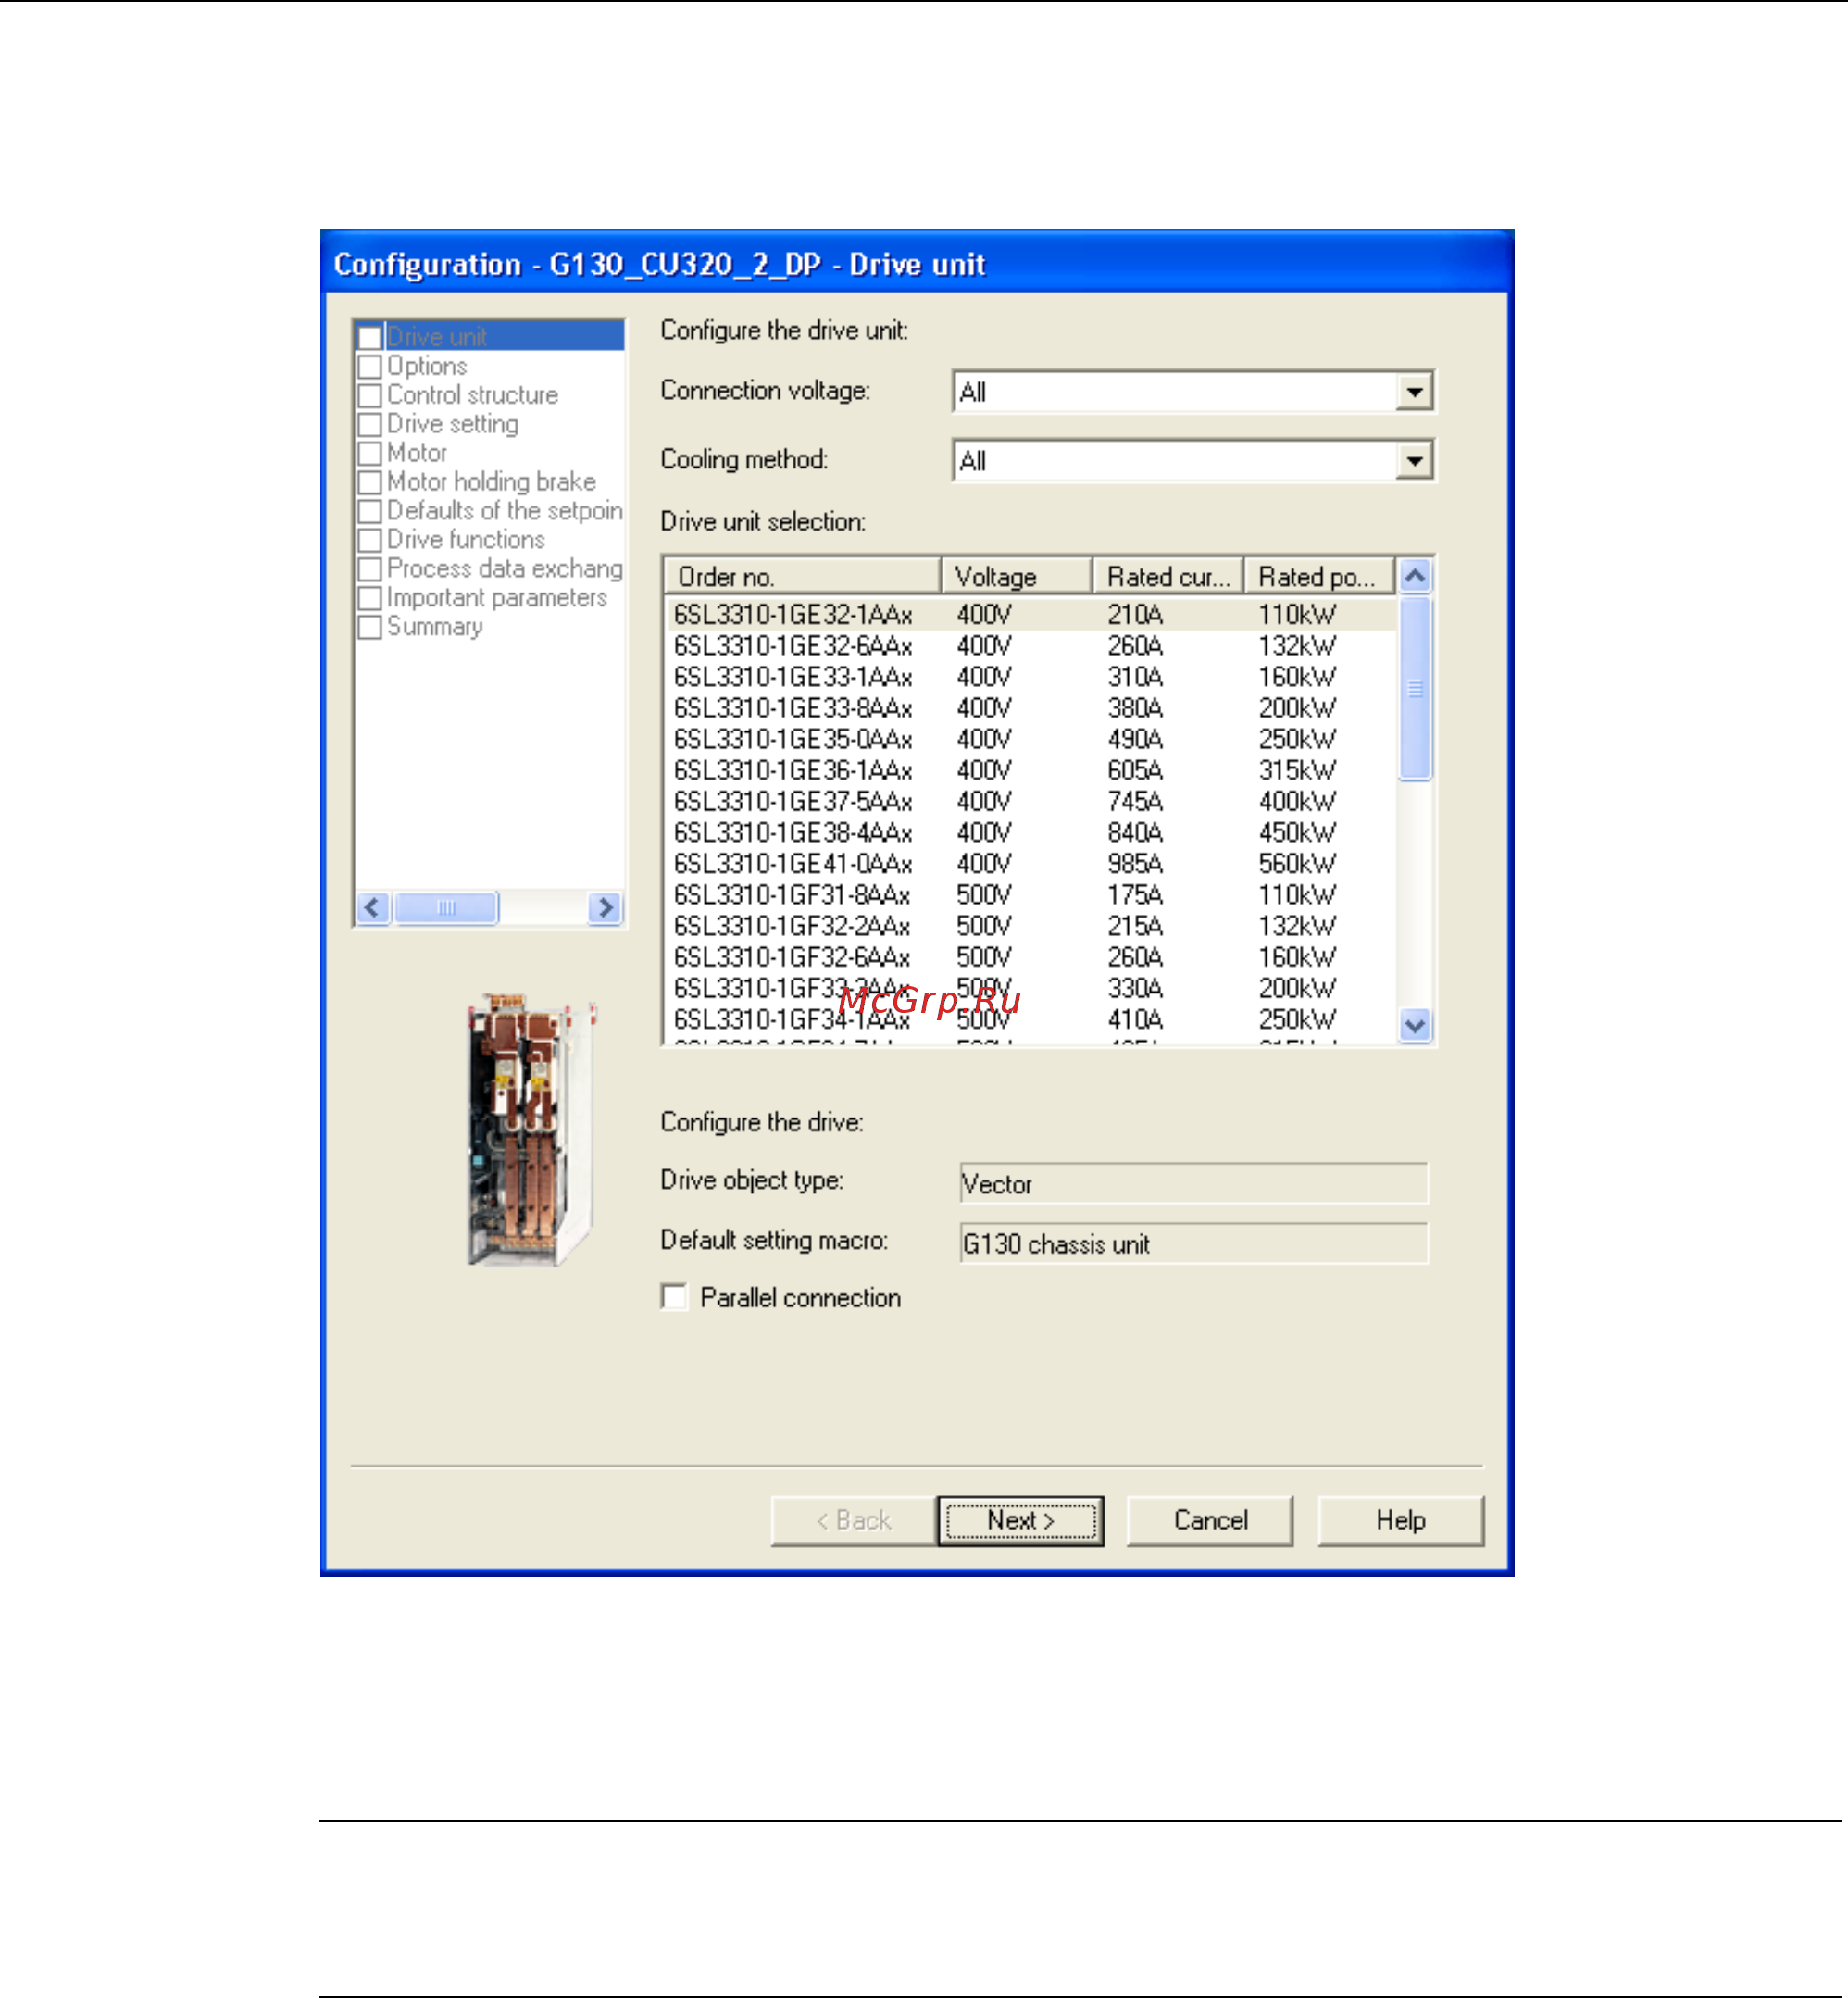The width and height of the screenshot is (1848, 1998).
Task: Select drive 6SL3310-1GE33-8AAx
Action: point(1031,707)
